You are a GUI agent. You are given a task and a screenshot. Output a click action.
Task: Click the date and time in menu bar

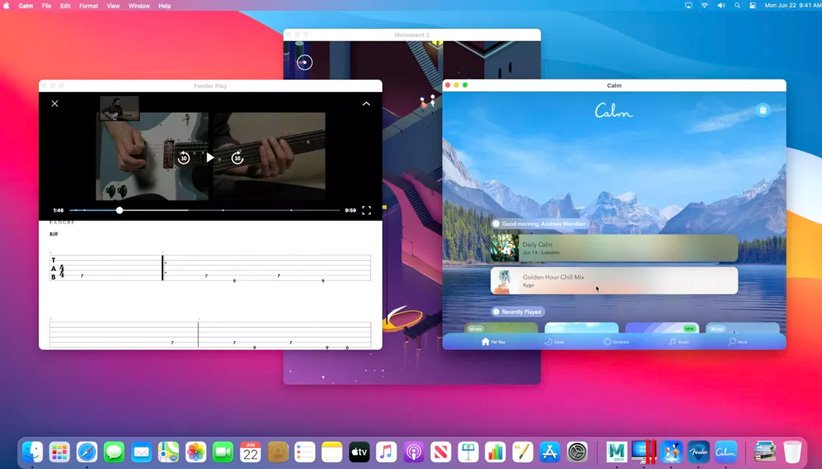[792, 5]
